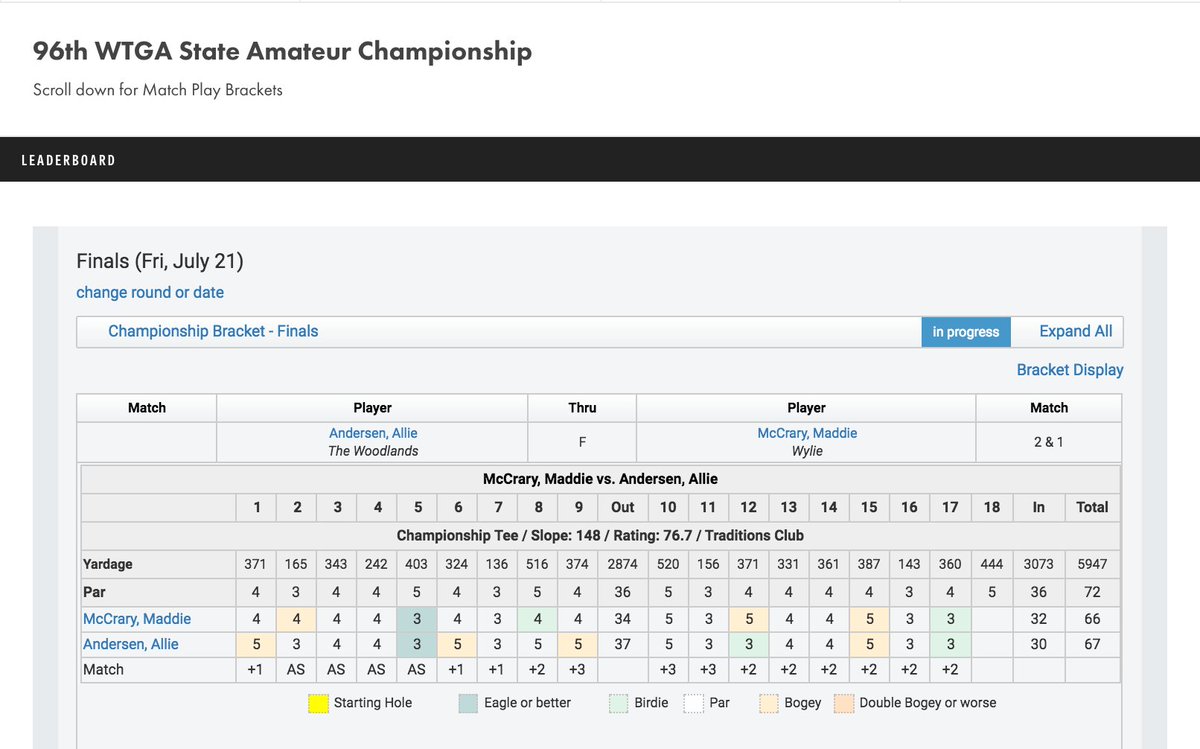Image resolution: width=1200 pixels, height=749 pixels.
Task: Open Andersen, Allie player link in header row
Action: [x=373, y=433]
